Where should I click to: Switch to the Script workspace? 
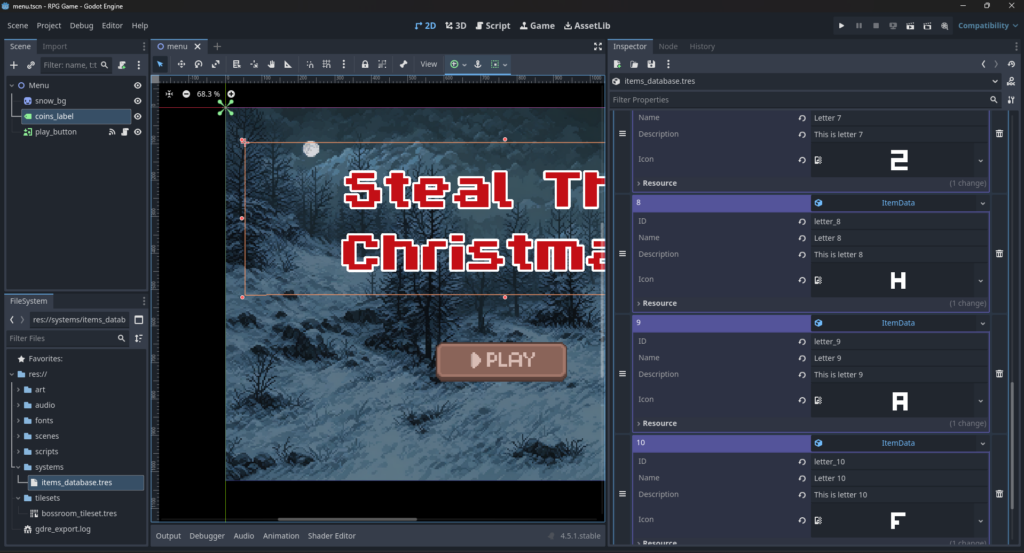[492, 25]
